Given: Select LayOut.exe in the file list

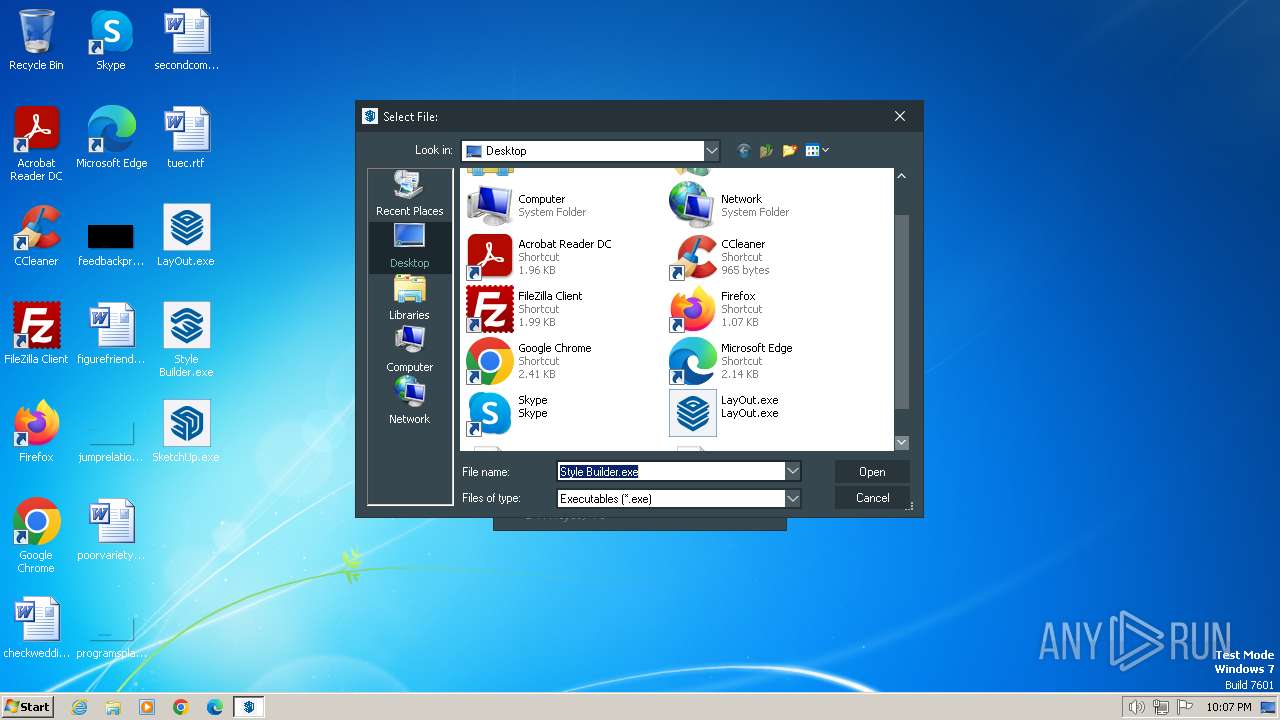Looking at the screenshot, I should 767,413.
